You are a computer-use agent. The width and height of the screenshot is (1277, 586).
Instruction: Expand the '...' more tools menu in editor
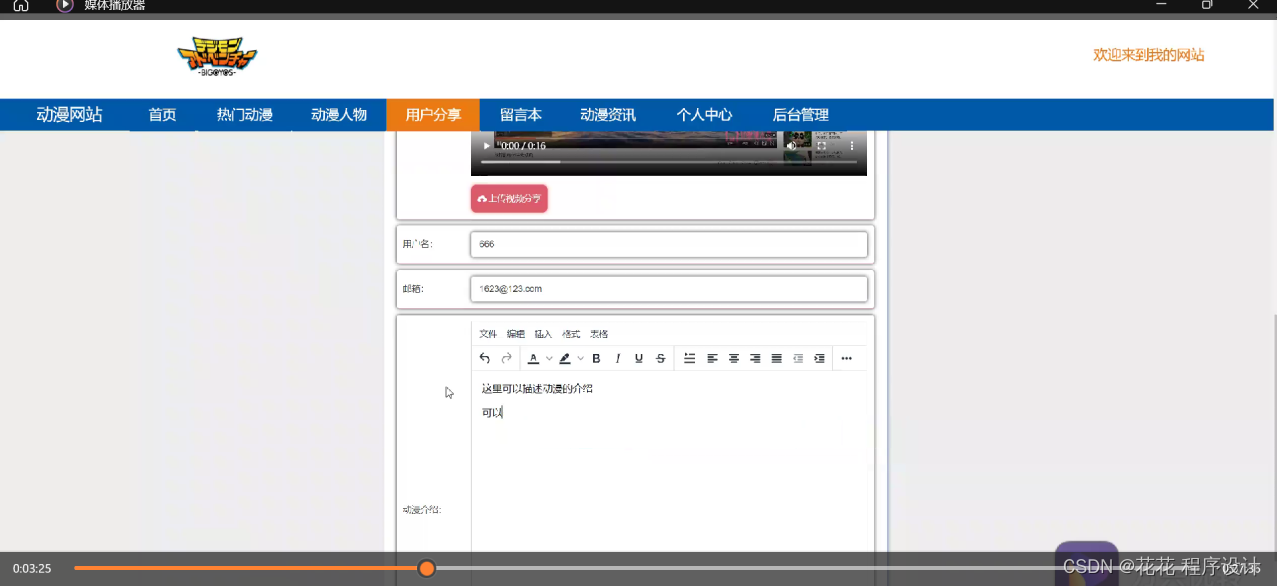(x=846, y=358)
